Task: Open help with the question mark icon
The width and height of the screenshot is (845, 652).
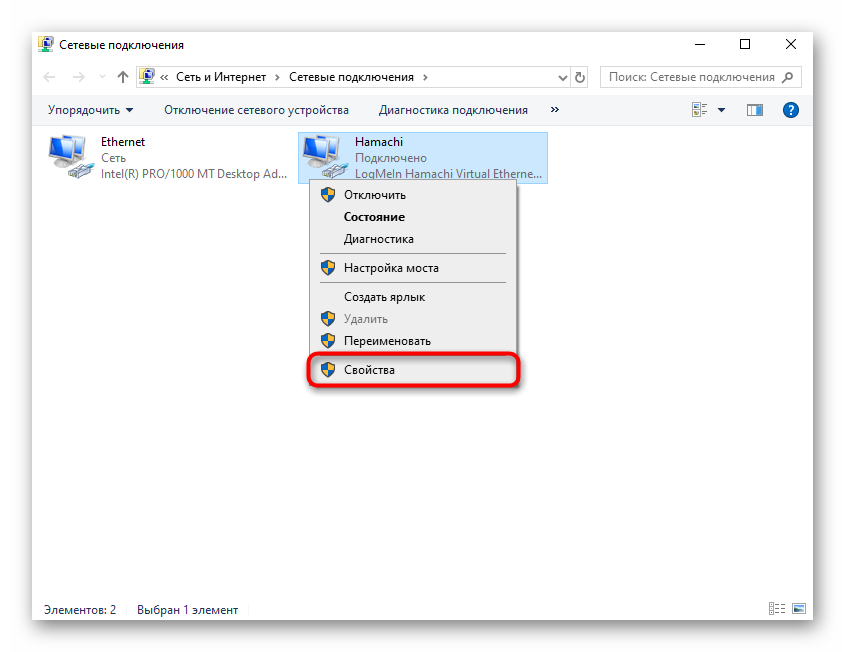Action: pos(791,110)
